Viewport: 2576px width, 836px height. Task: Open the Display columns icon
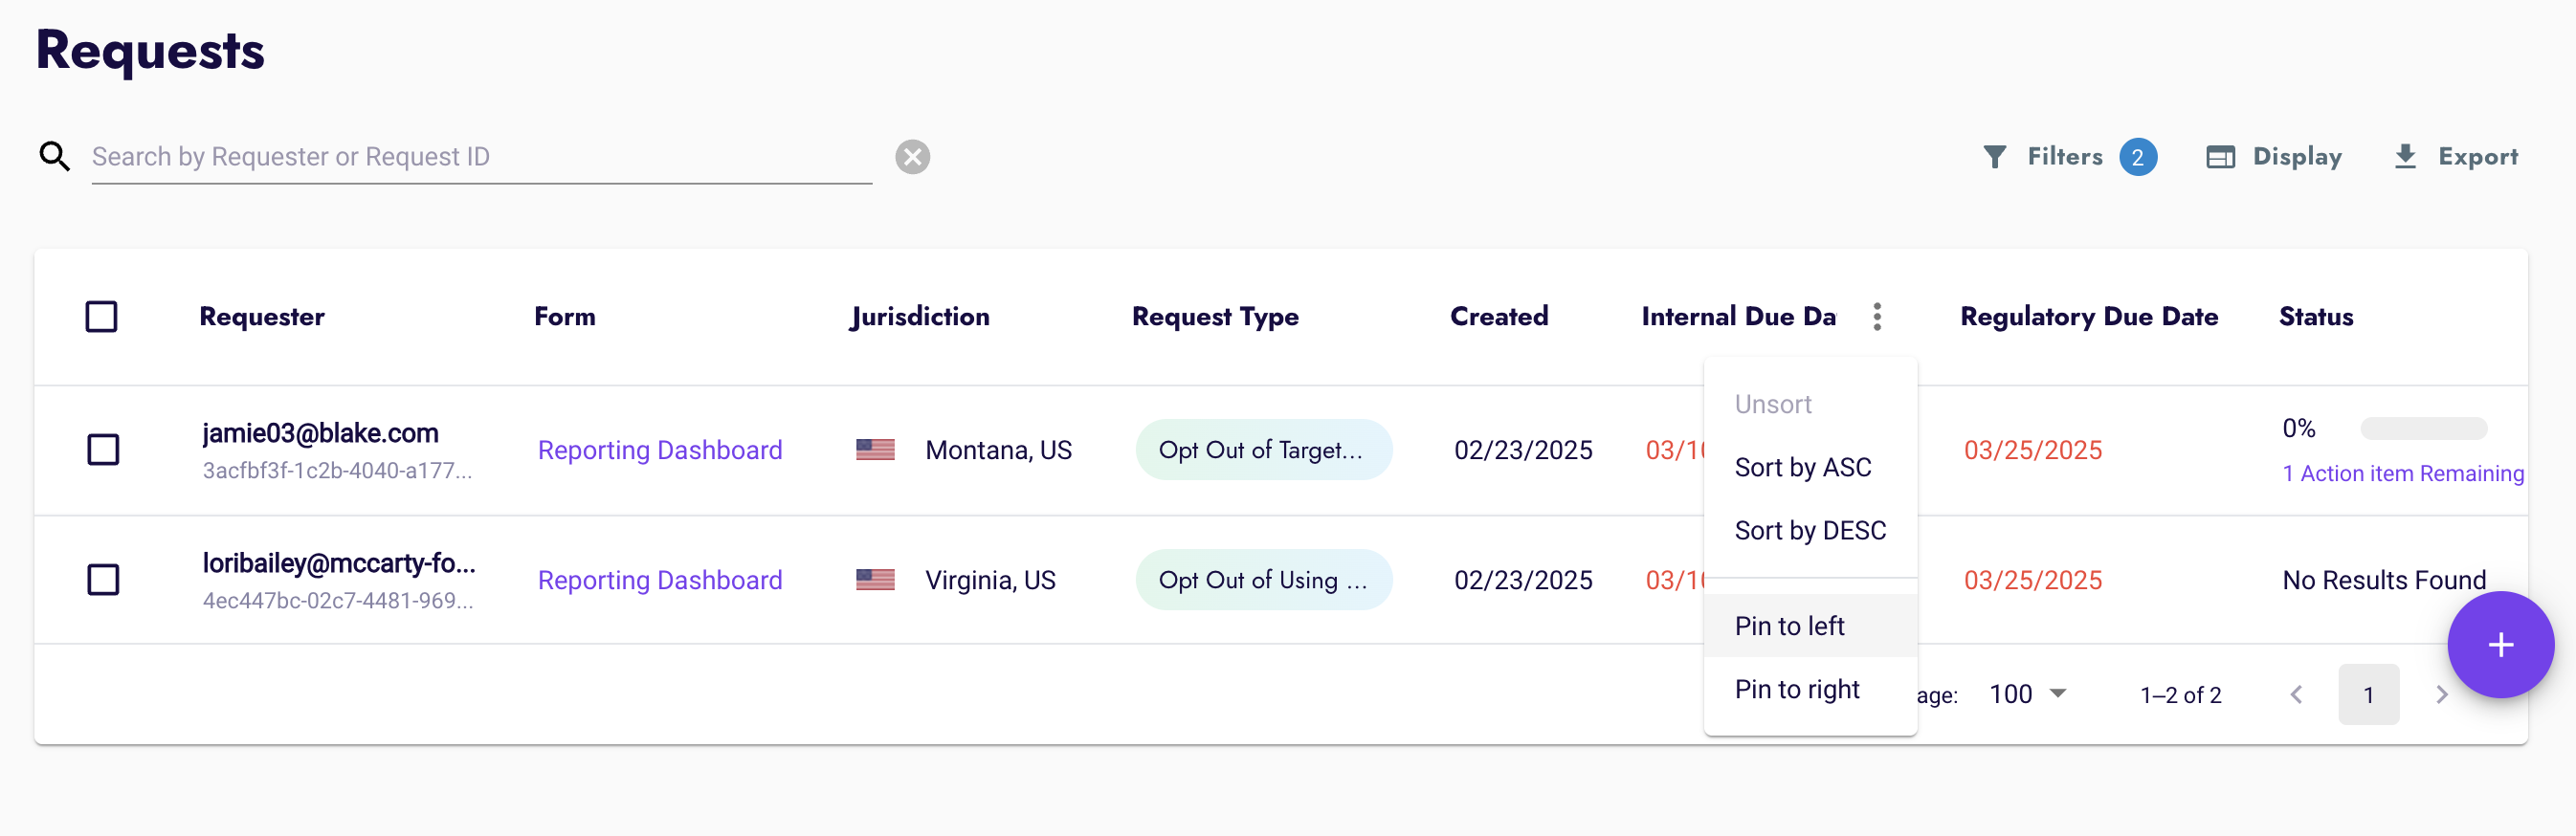click(x=2220, y=157)
